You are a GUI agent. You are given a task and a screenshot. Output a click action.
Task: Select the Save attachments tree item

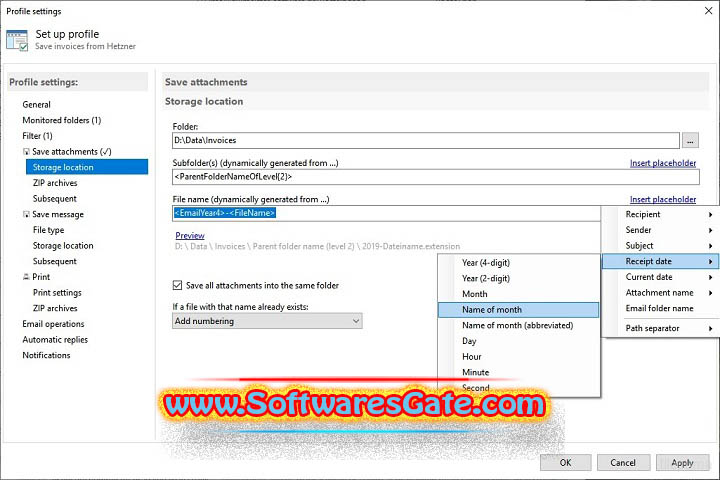(x=72, y=152)
